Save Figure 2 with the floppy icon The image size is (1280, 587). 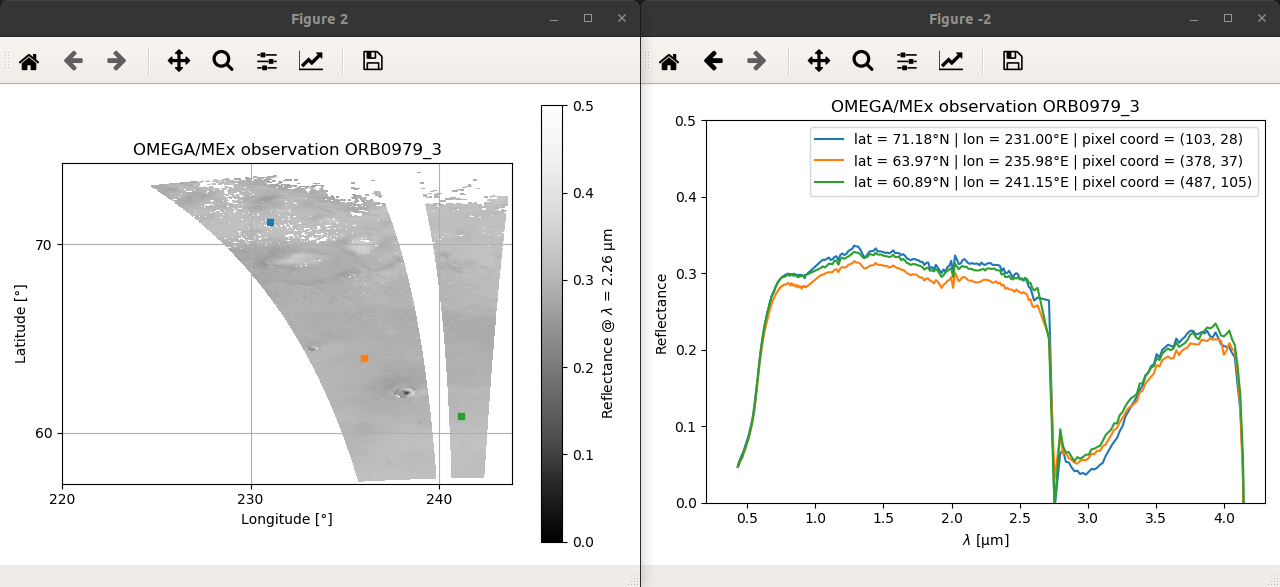(373, 61)
